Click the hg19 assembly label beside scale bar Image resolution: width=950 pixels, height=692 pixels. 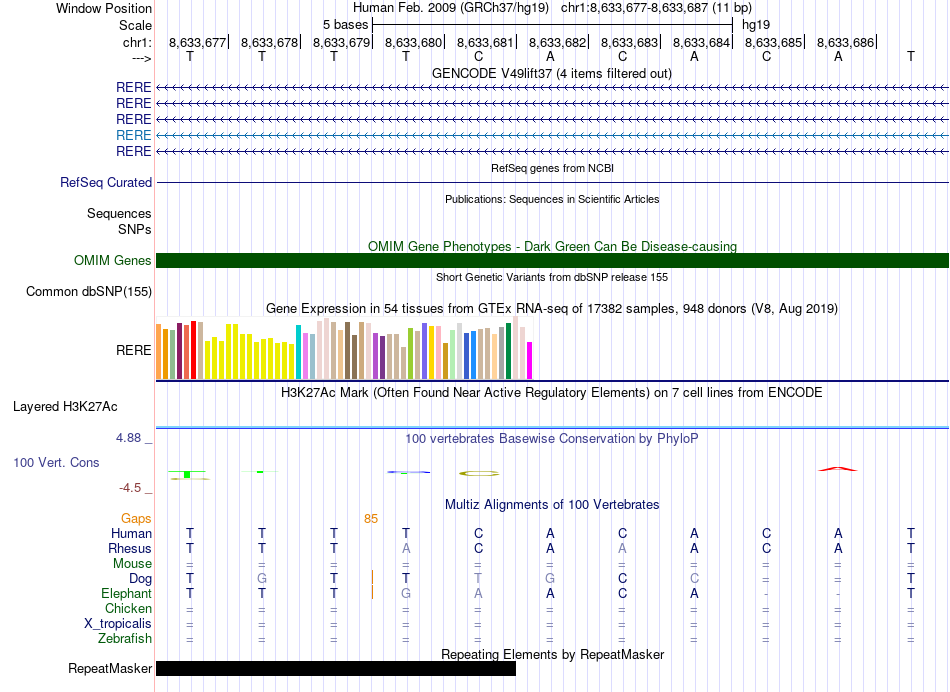[x=756, y=25]
